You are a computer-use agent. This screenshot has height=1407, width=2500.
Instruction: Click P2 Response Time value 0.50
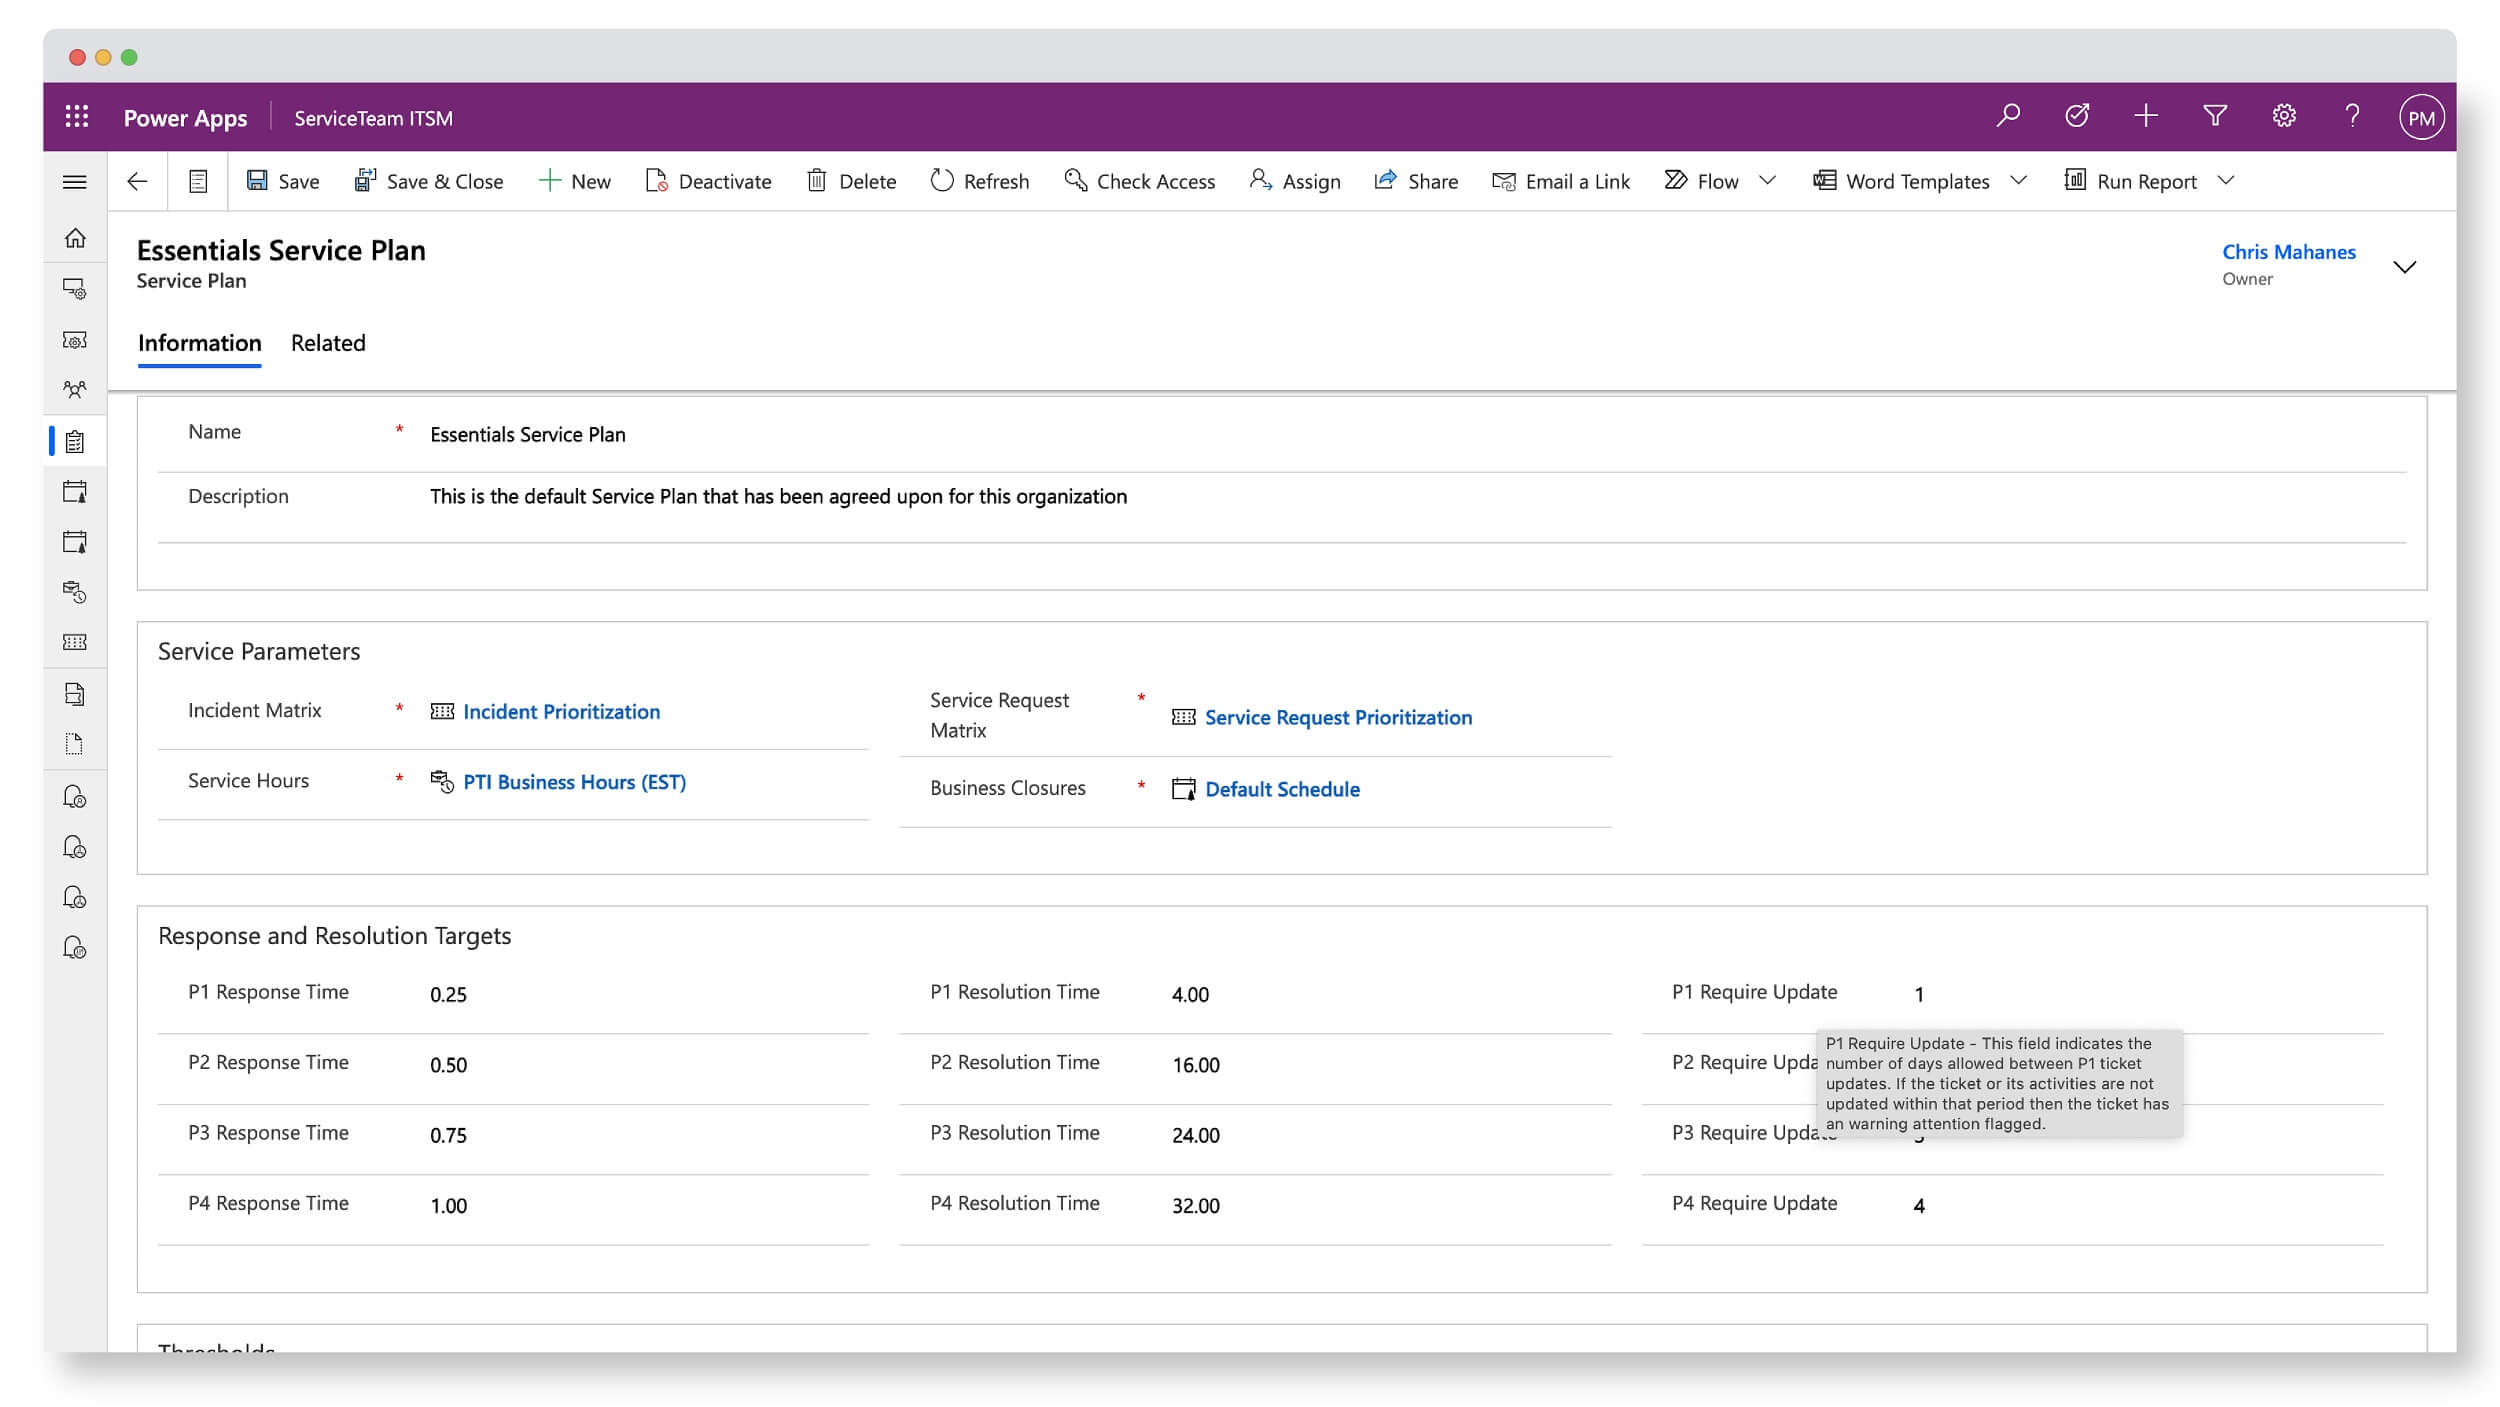[x=448, y=1065]
